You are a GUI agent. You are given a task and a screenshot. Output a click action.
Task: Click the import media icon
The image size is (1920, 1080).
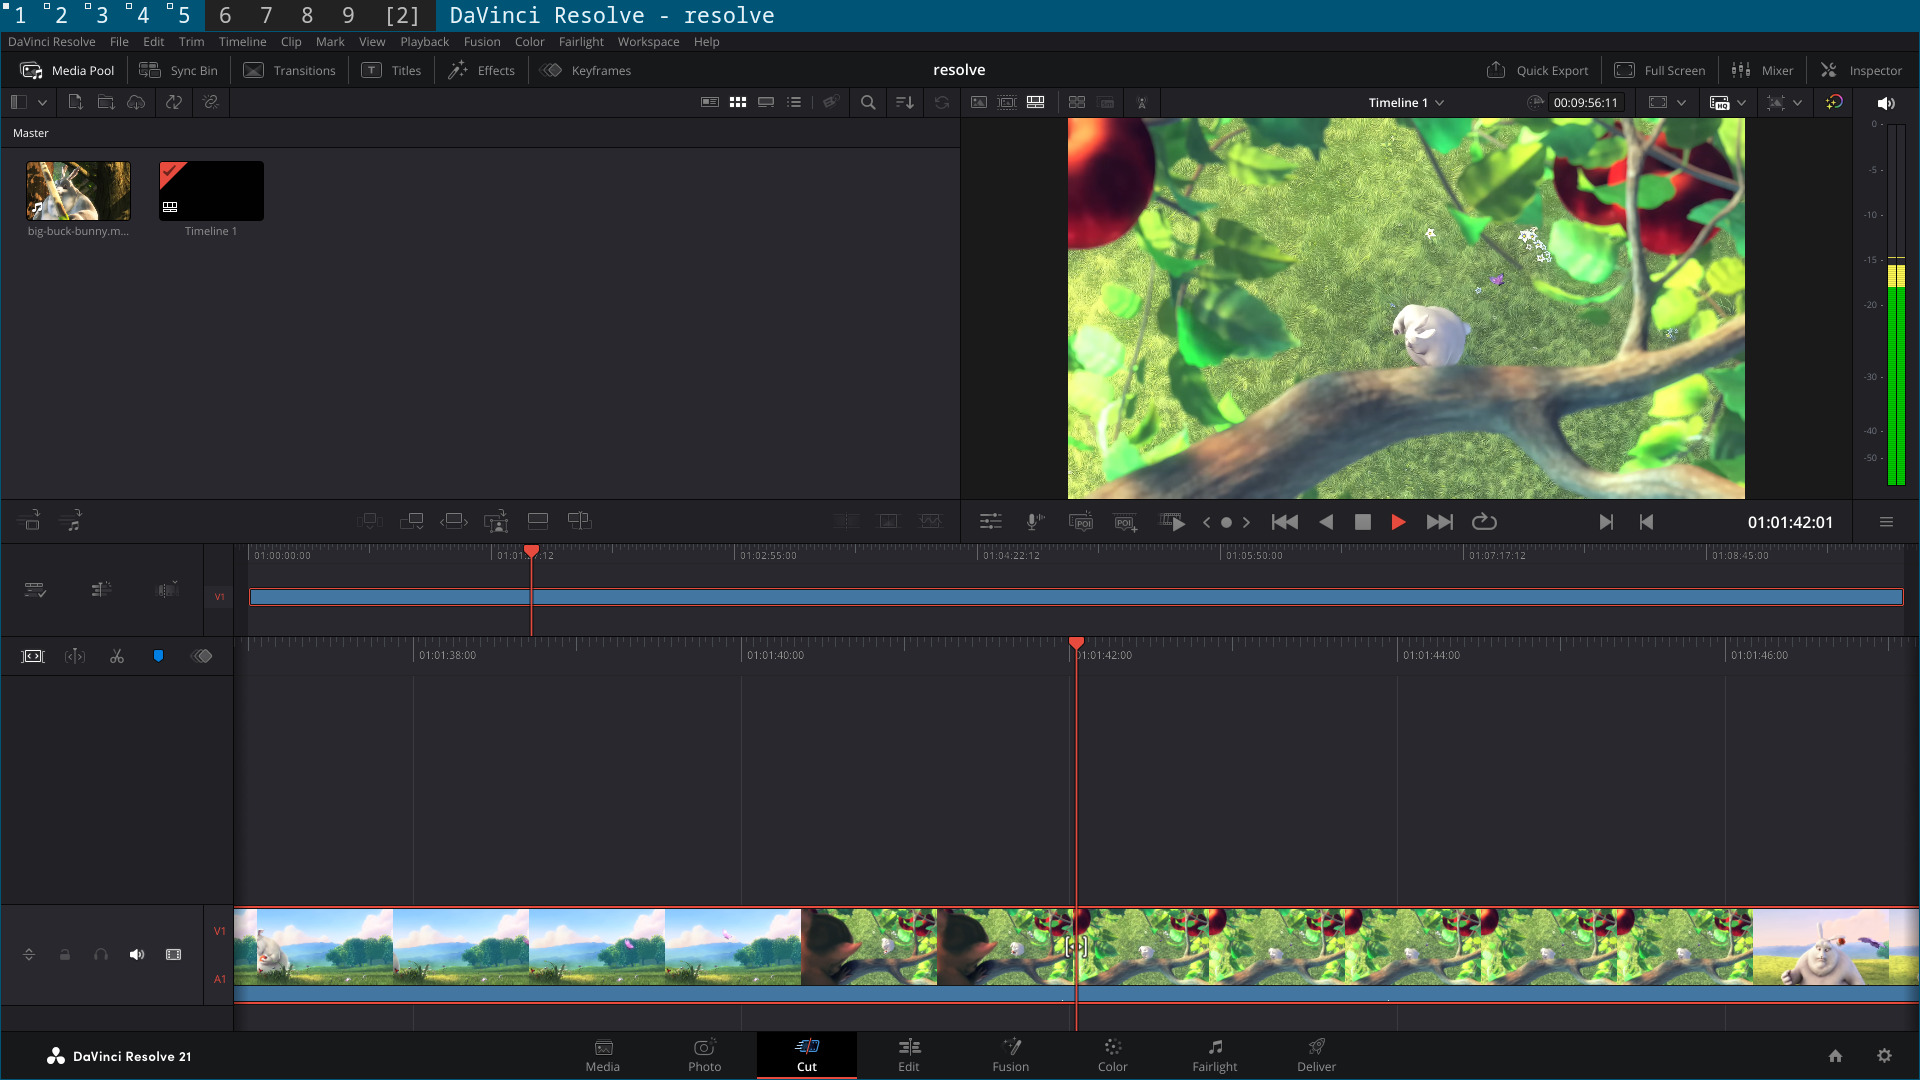75,102
